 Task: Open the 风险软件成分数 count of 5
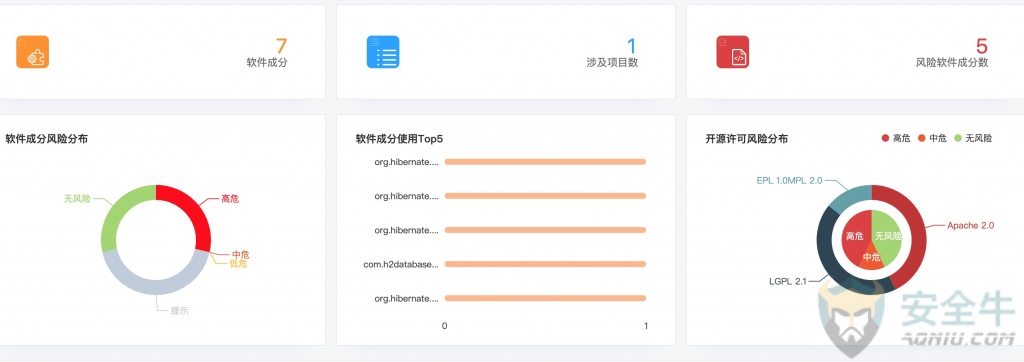pos(982,46)
